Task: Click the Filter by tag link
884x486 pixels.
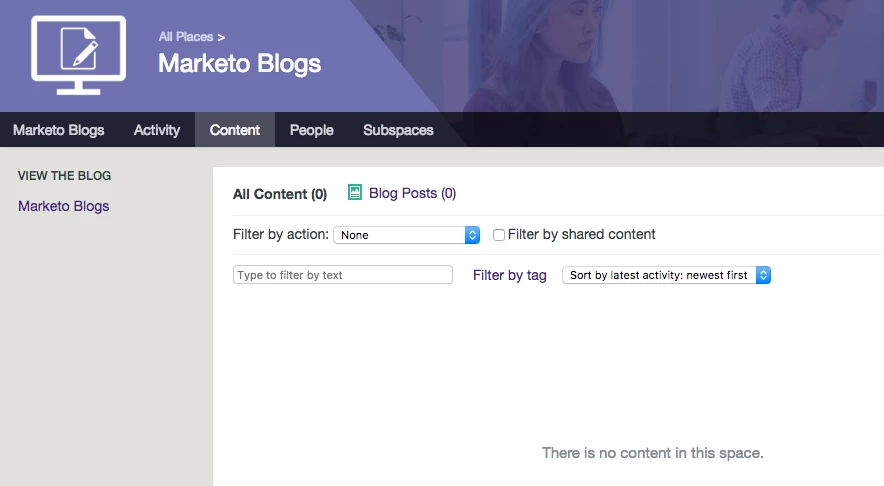Action: [510, 275]
